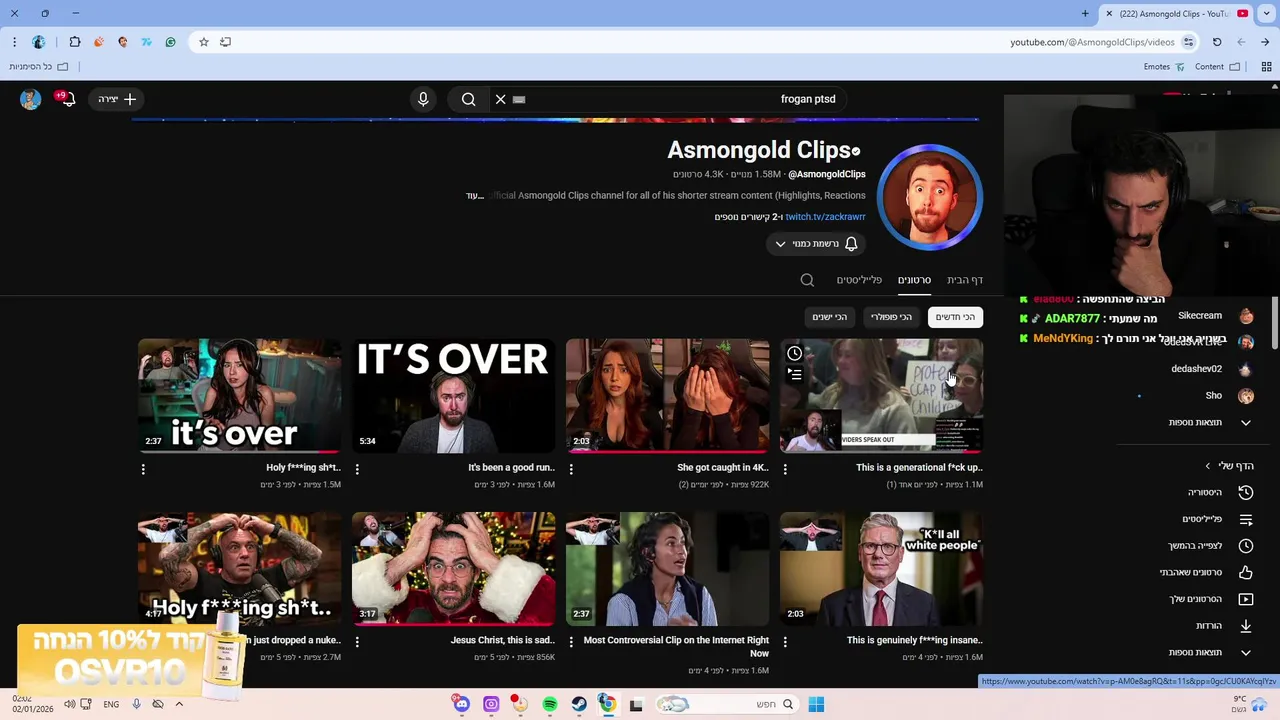The height and width of the screenshot is (720, 1280).
Task: Select the Oldest (הכי ישנים) filter chip
Action: click(x=829, y=317)
